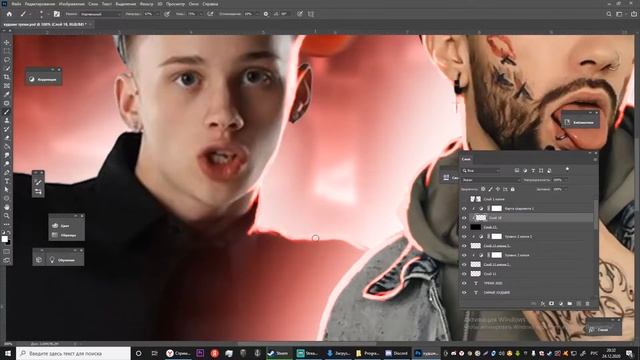
Task: Open layer opacity dropdown arrow
Action: click(x=566, y=180)
